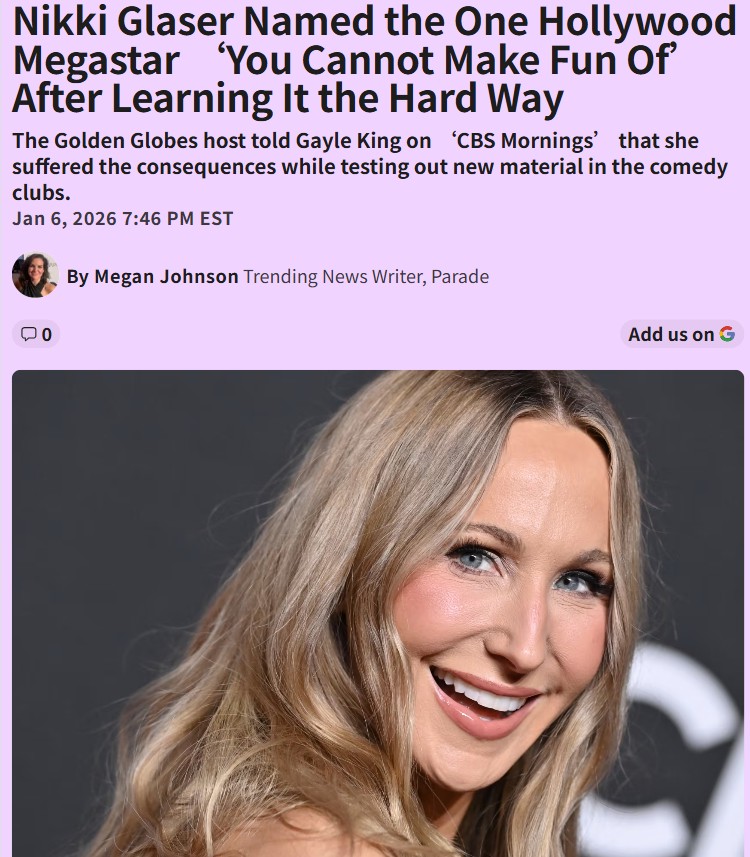Image resolution: width=750 pixels, height=857 pixels.
Task: Open Megan Johnson's author avatar photo
Action: 35,275
